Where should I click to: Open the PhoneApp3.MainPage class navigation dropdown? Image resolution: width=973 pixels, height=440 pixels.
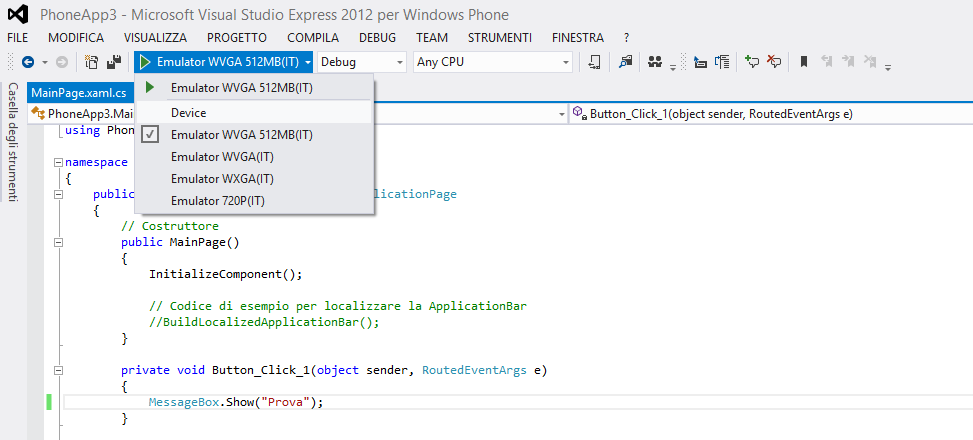click(562, 114)
